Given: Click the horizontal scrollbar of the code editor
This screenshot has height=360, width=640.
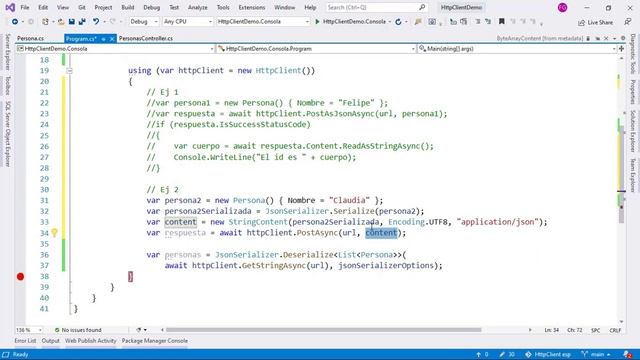Looking at the screenshot, I should point(323,330).
